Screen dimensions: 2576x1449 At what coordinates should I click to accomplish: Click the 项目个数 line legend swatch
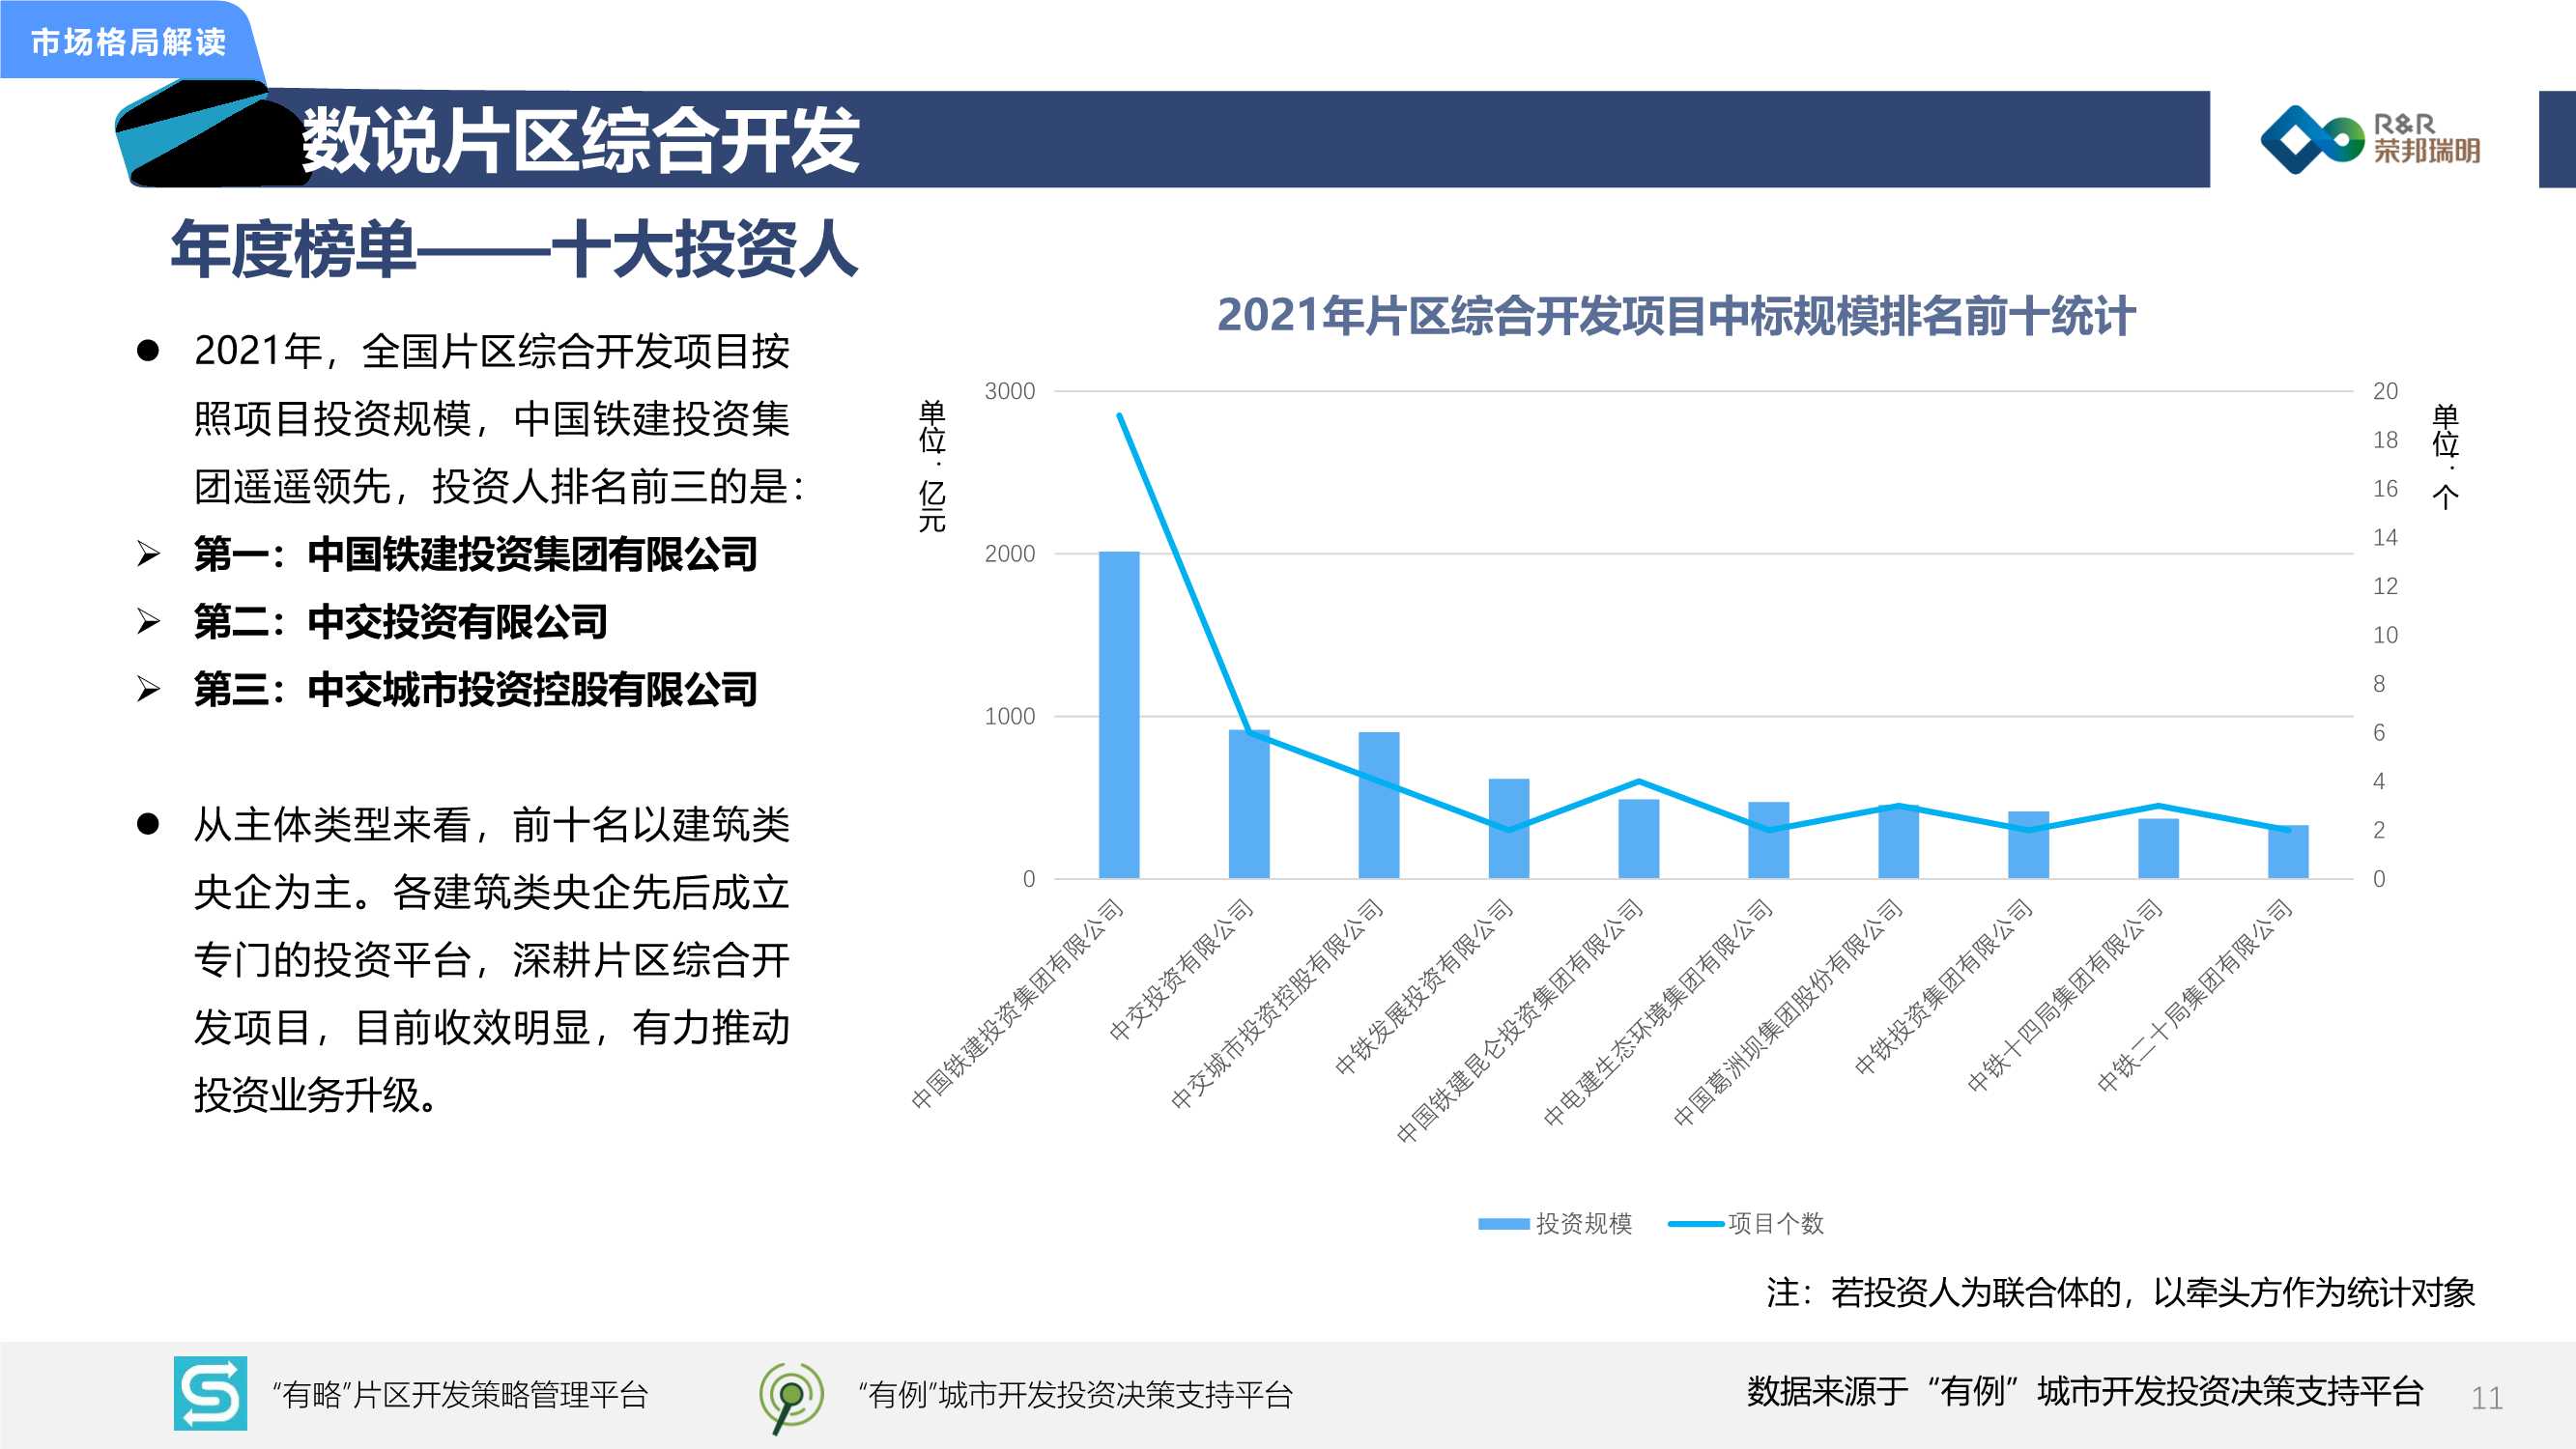click(1695, 1224)
